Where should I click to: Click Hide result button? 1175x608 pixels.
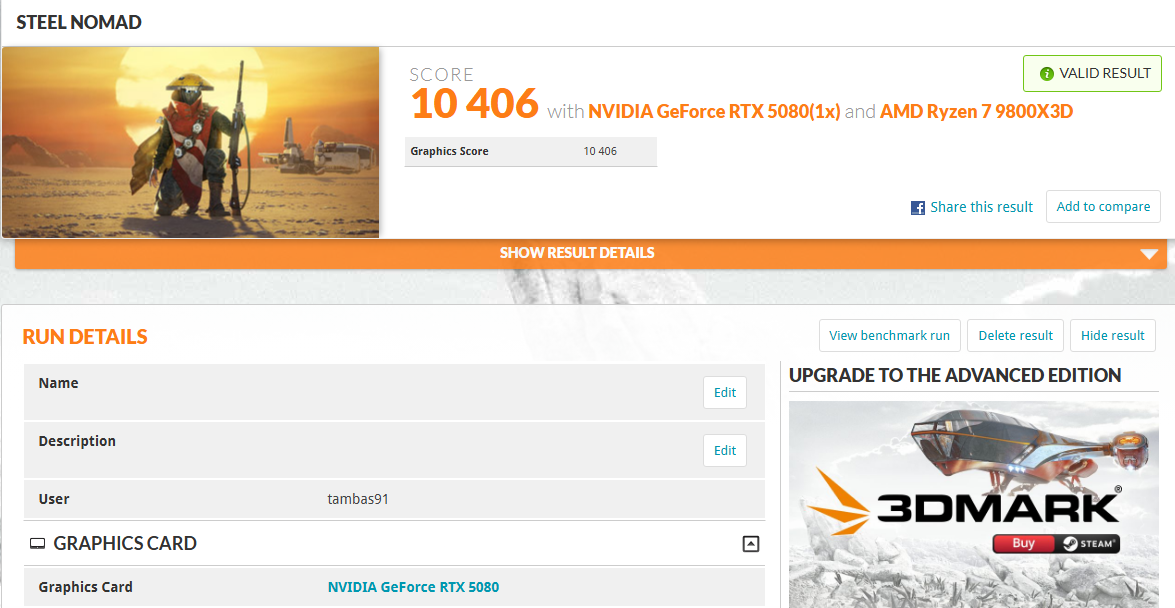coord(1112,335)
